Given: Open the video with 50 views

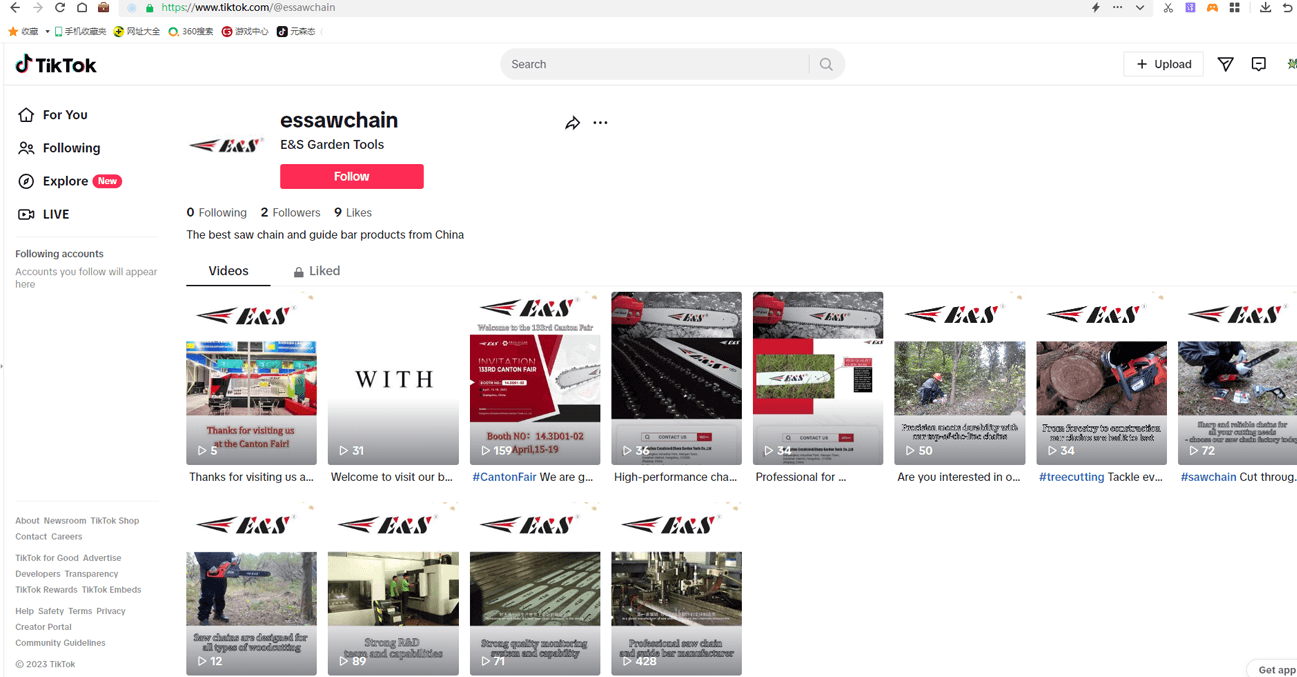Looking at the screenshot, I should coord(960,379).
